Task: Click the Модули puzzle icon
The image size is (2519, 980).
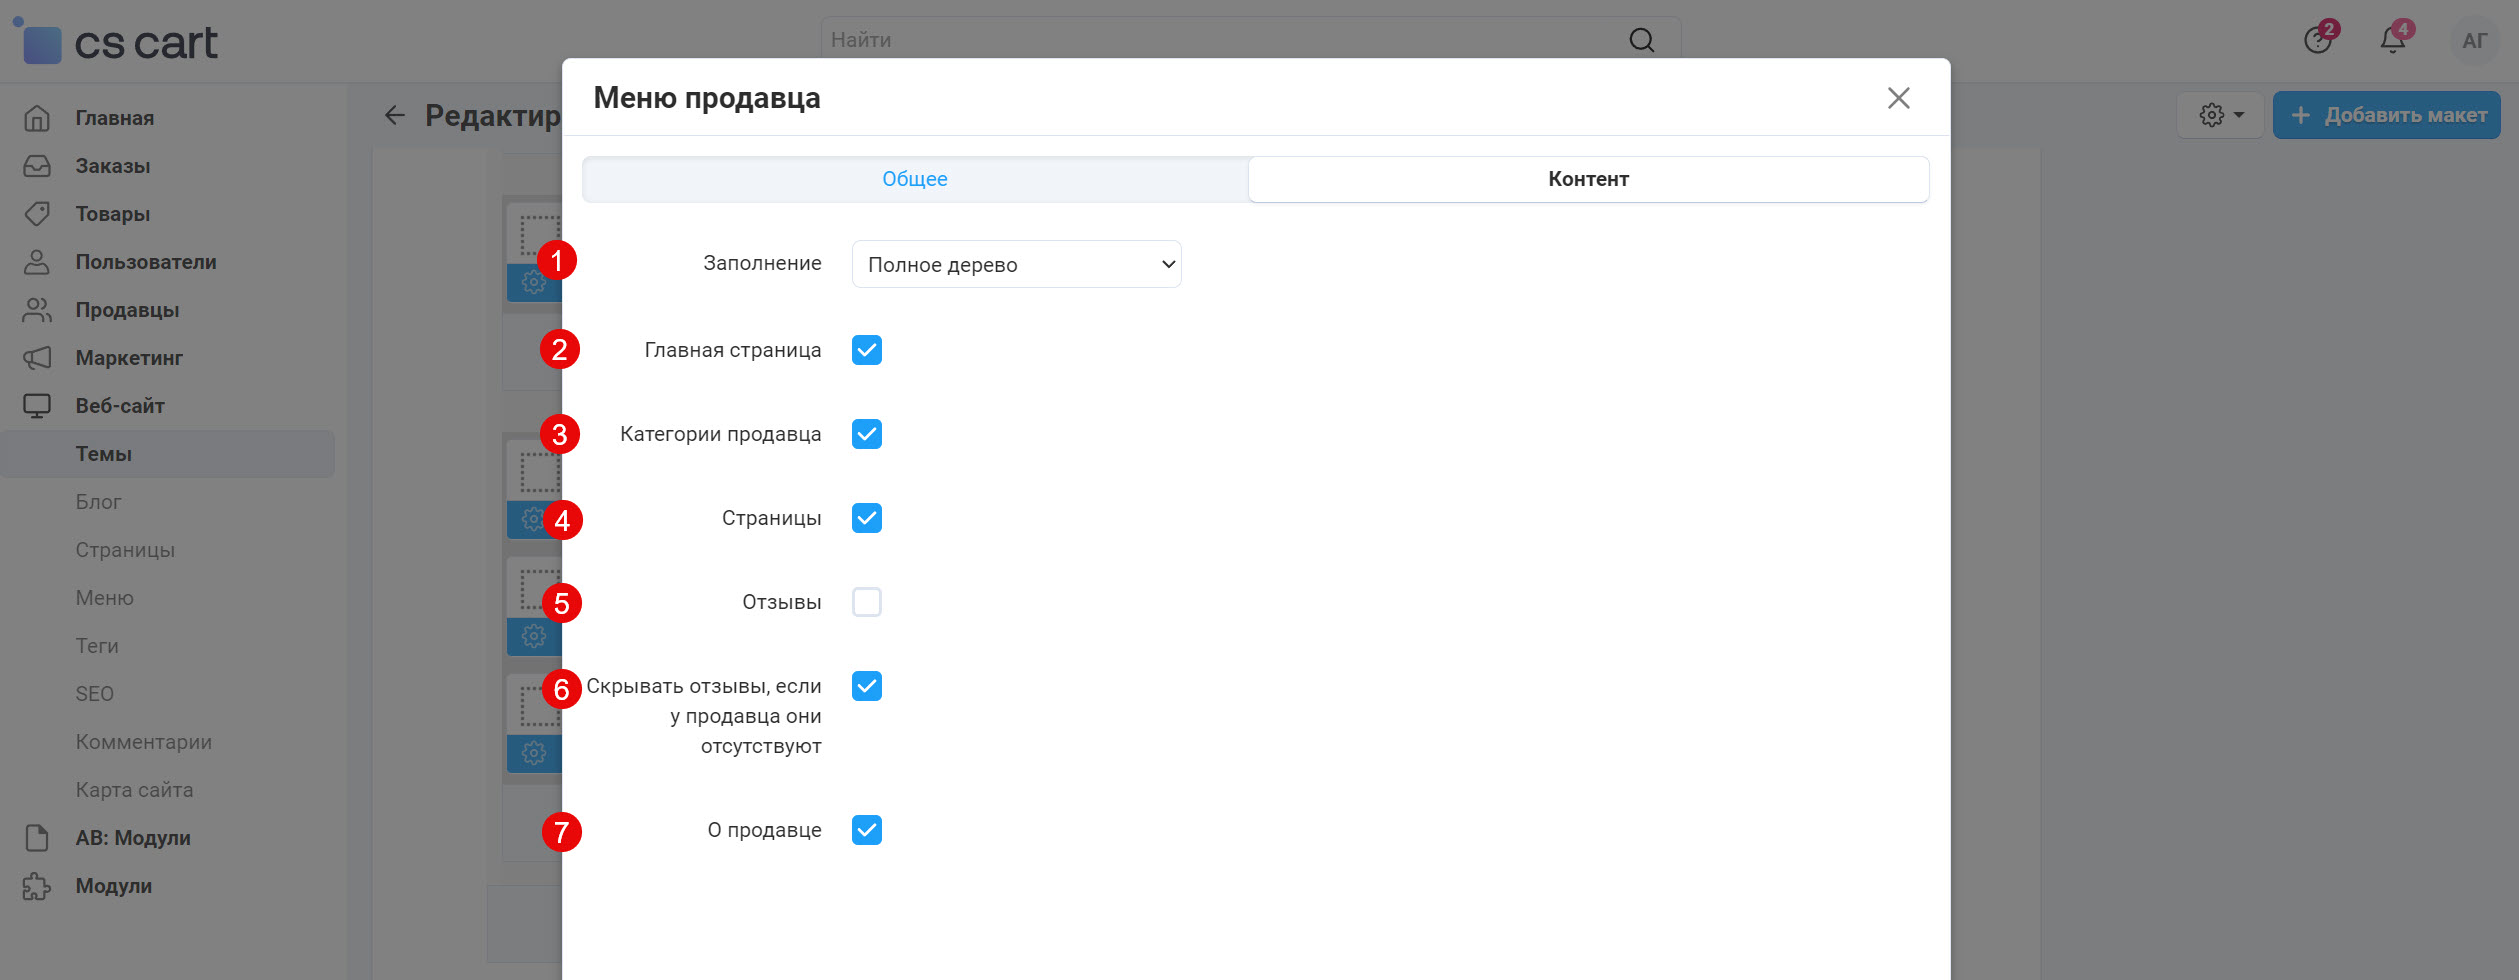Action: click(x=37, y=886)
